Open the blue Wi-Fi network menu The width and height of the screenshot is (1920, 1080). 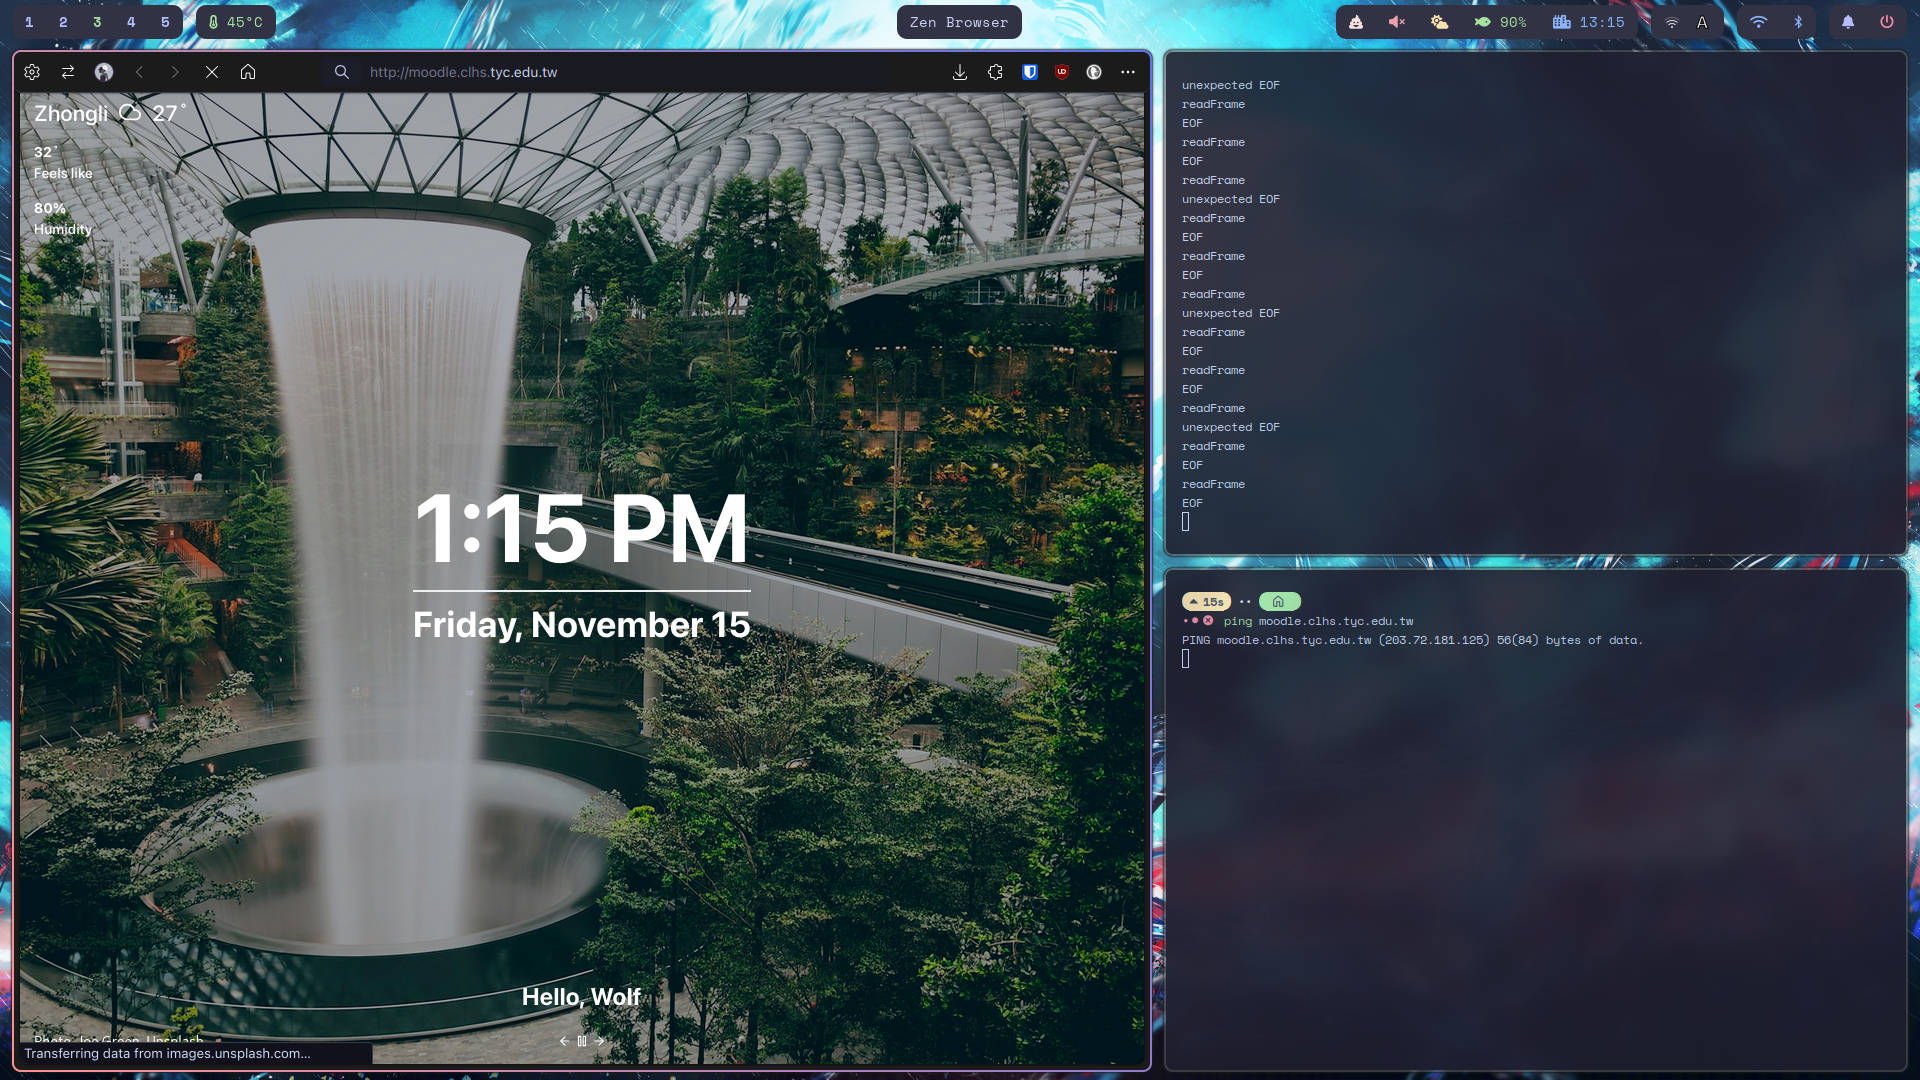pos(1758,22)
